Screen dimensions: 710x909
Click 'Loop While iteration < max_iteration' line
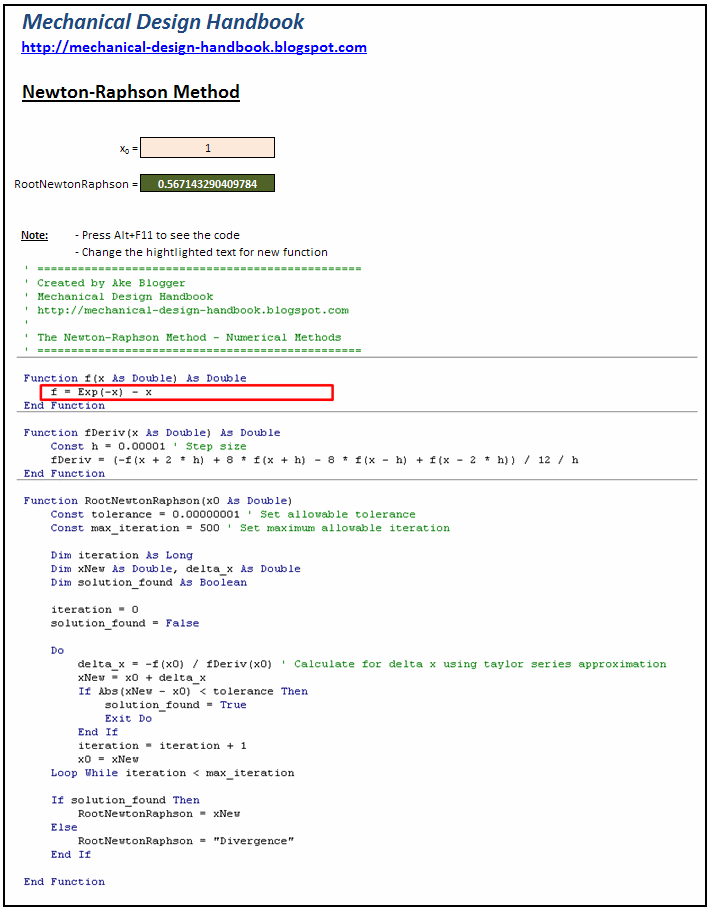(x=172, y=773)
